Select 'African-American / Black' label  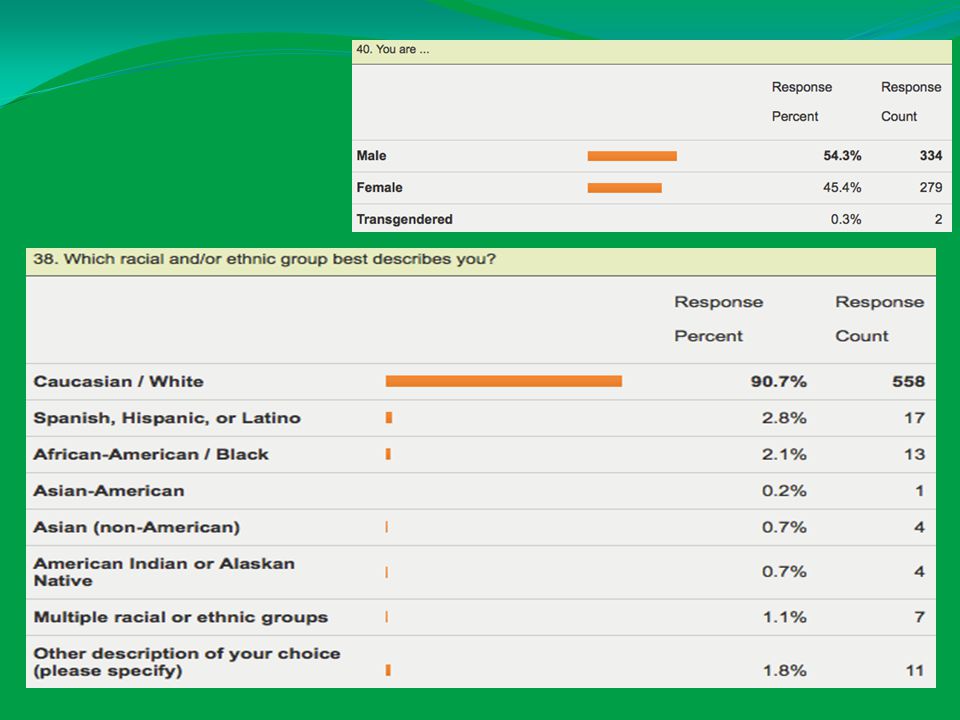(151, 454)
